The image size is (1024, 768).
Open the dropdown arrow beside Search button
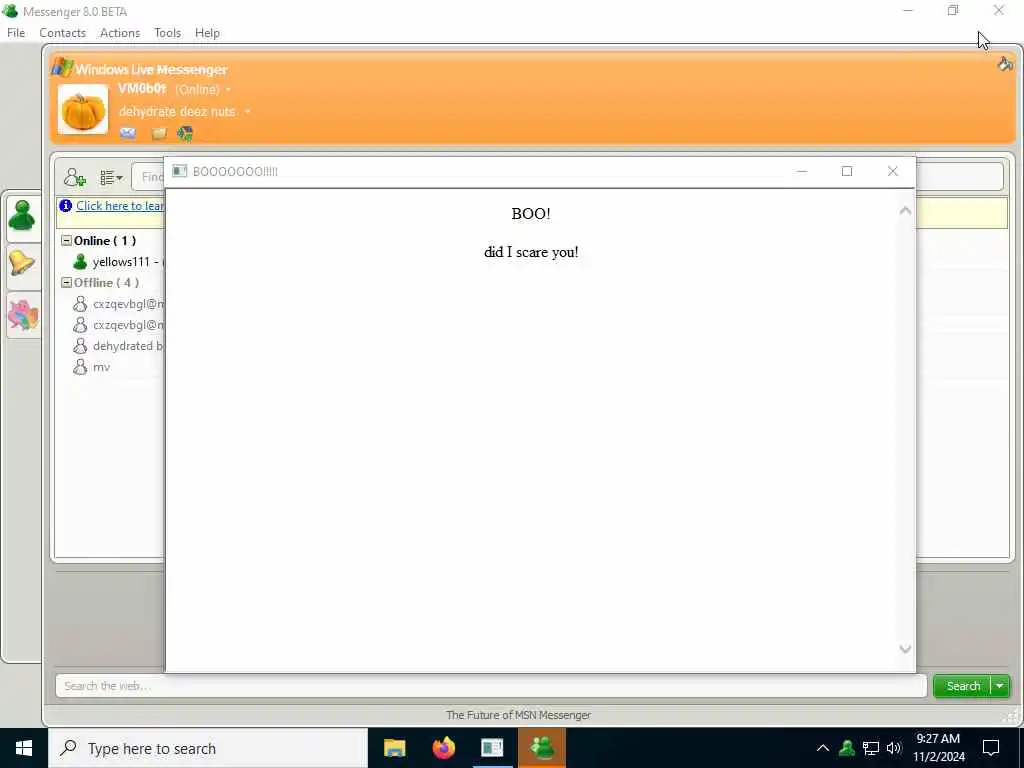[1000, 686]
